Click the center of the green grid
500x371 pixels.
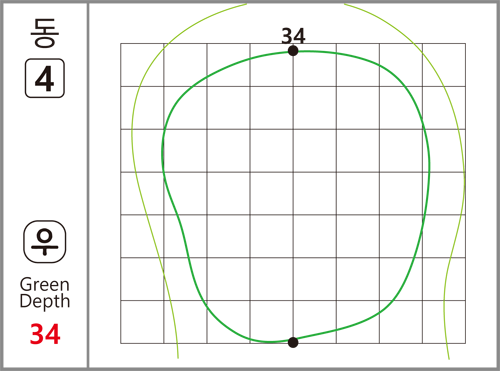point(293,193)
